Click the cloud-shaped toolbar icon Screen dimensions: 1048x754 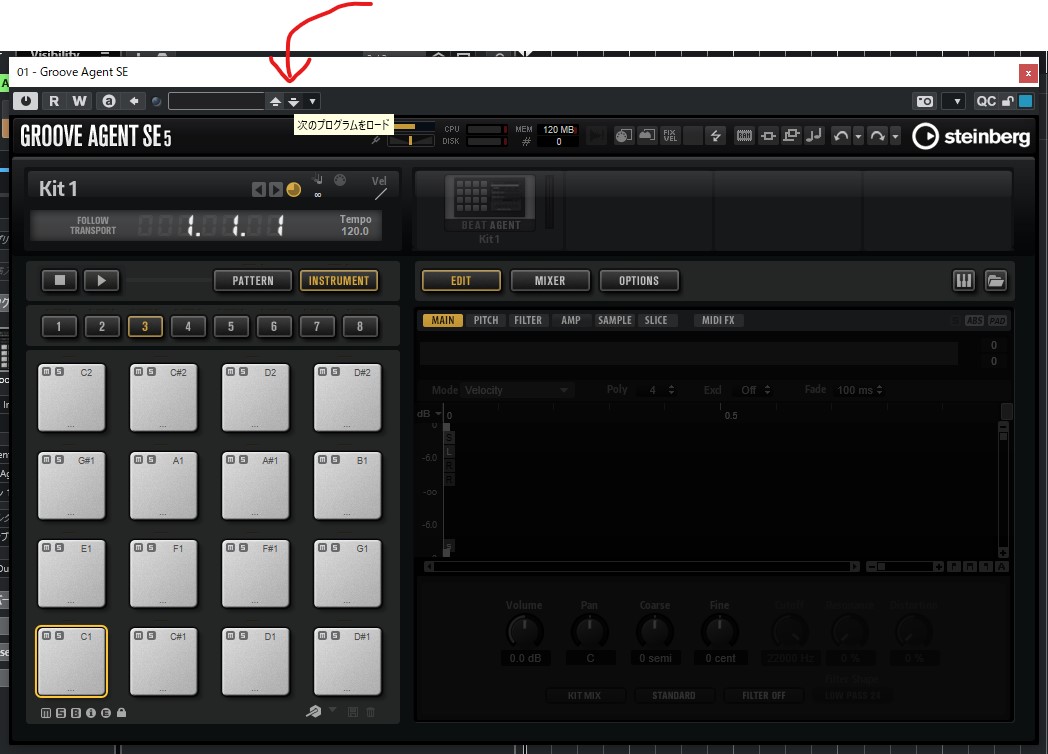tap(647, 136)
